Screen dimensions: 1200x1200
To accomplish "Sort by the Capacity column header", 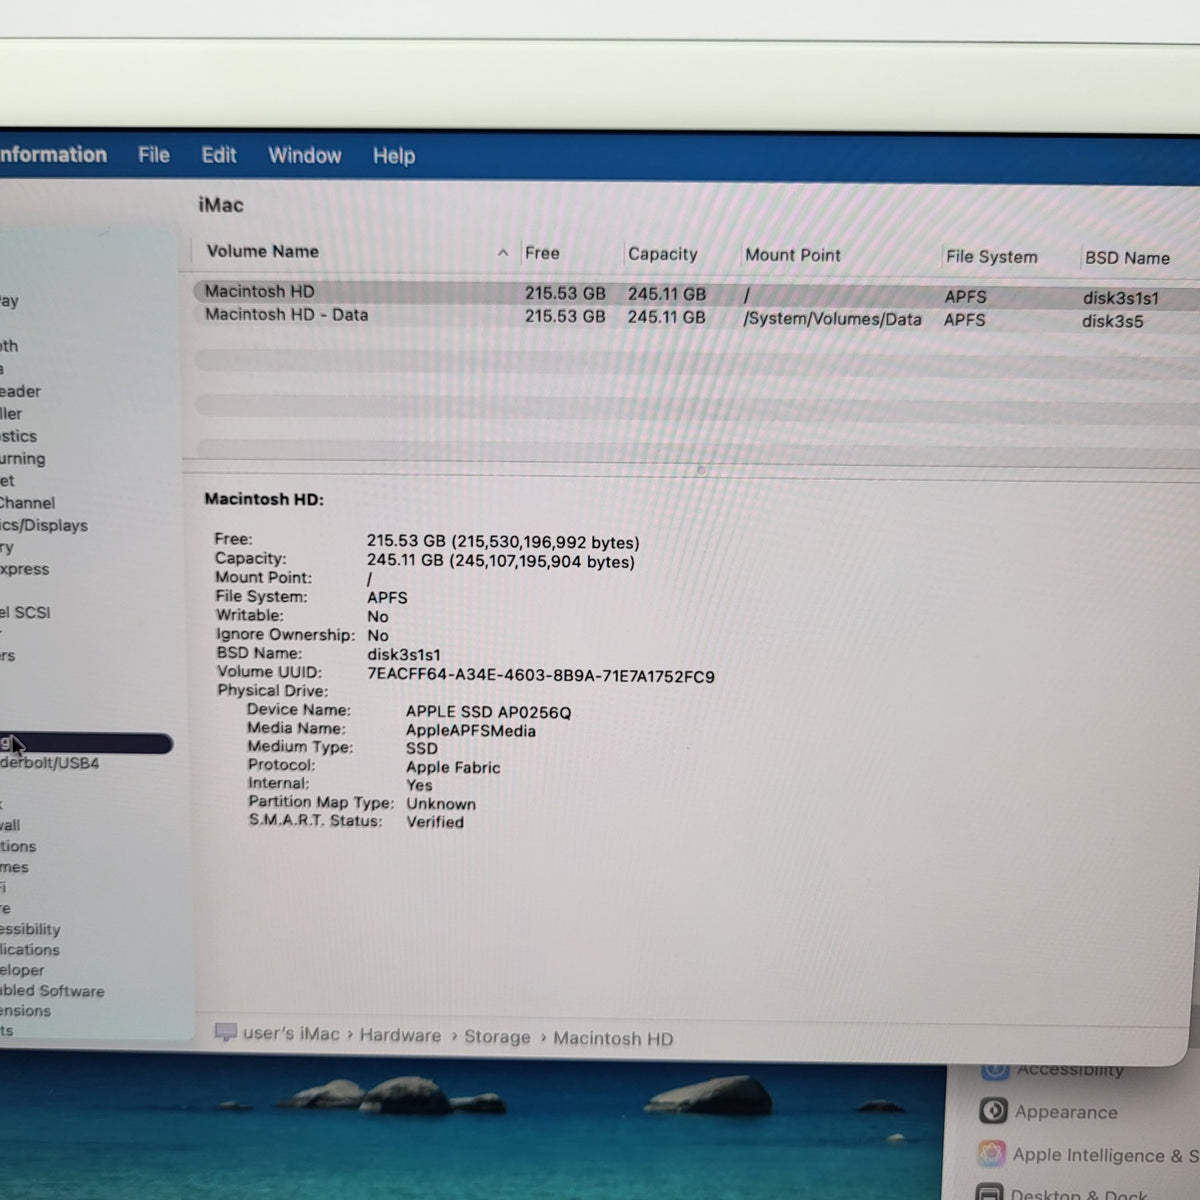I will point(663,254).
